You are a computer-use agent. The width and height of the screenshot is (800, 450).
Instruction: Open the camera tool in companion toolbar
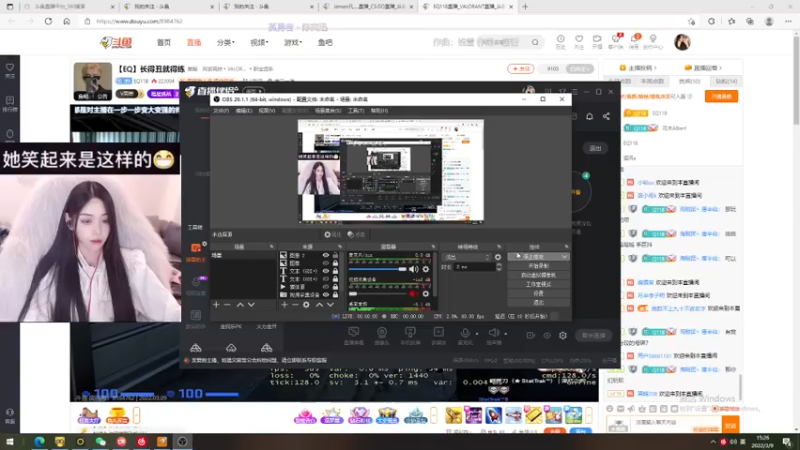tap(382, 335)
